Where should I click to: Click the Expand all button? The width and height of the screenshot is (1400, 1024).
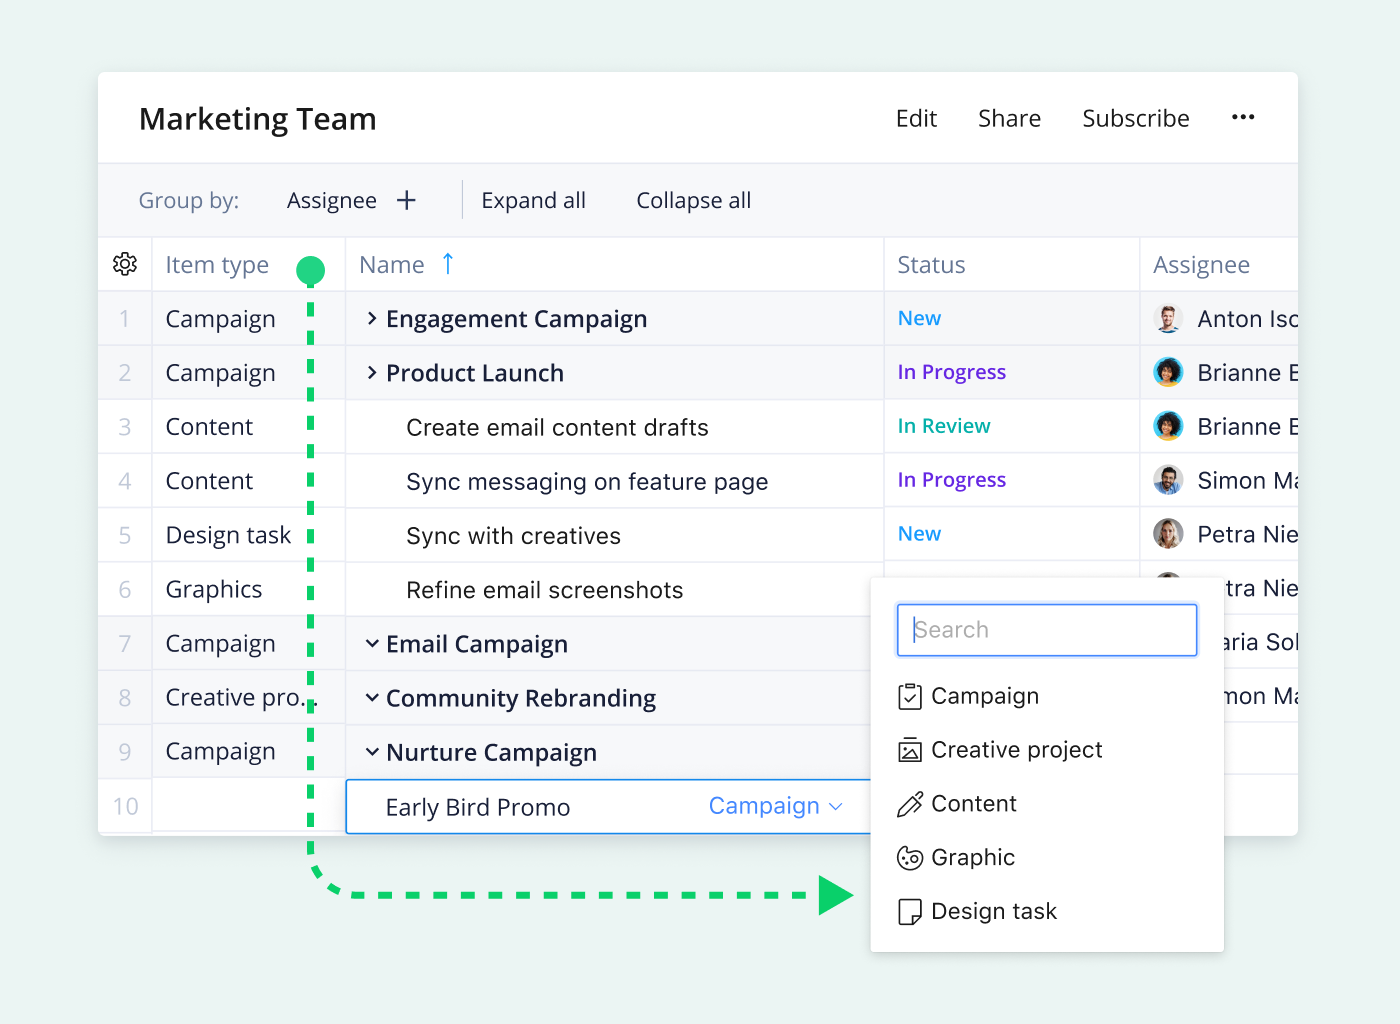pos(533,201)
